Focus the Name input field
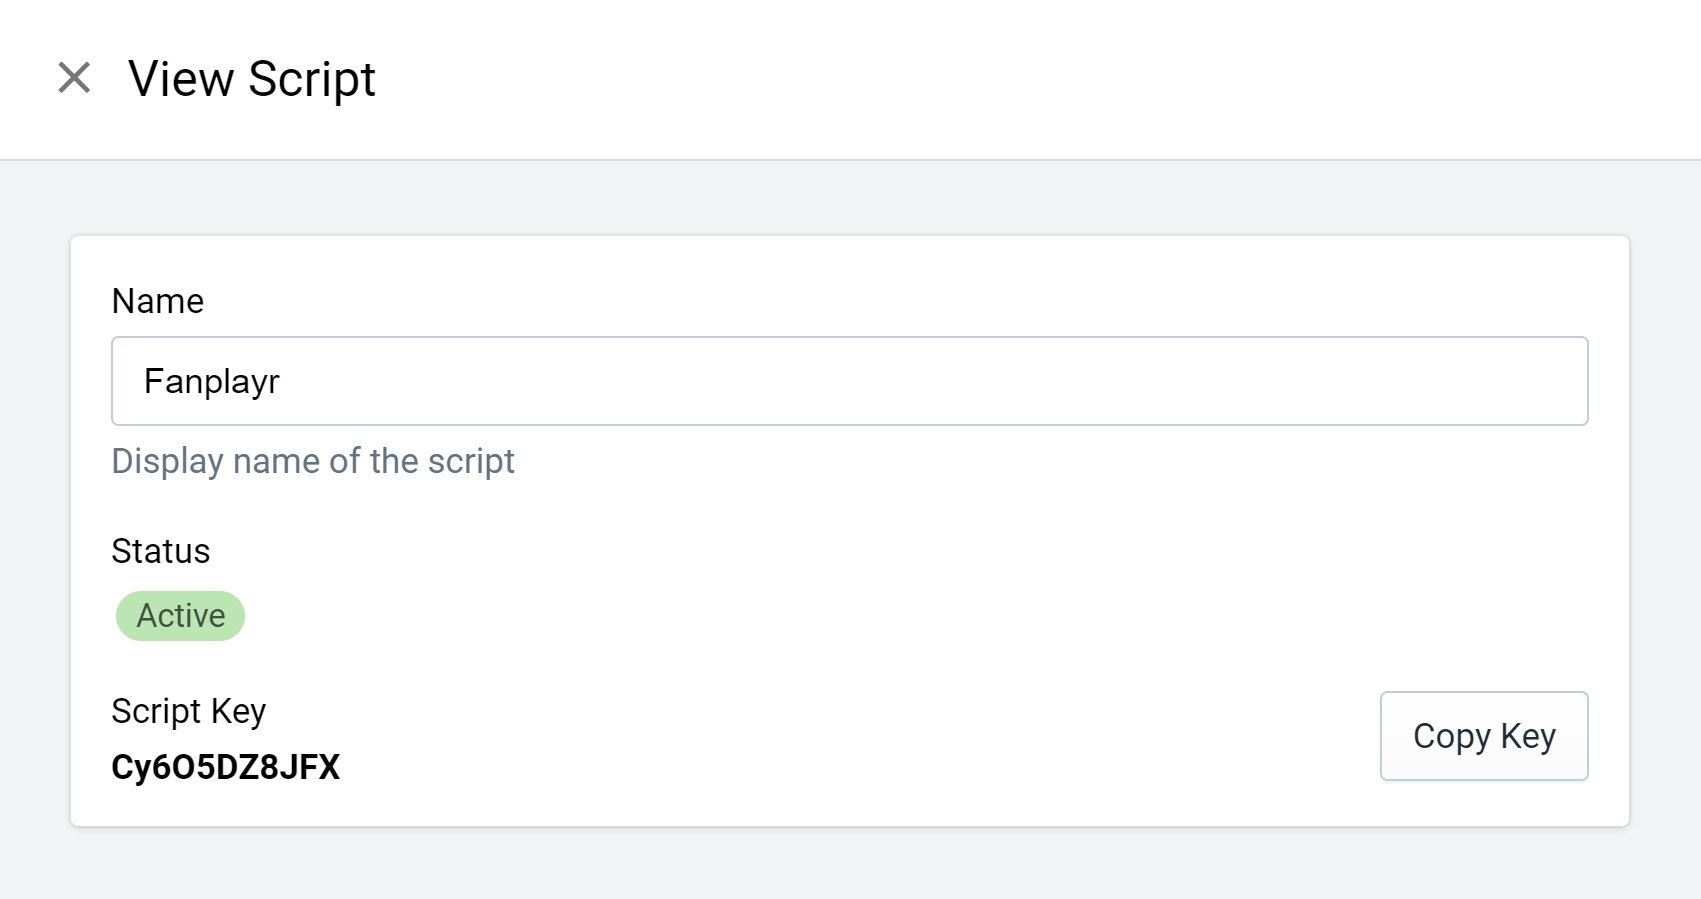Image resolution: width=1701 pixels, height=899 pixels. click(849, 381)
